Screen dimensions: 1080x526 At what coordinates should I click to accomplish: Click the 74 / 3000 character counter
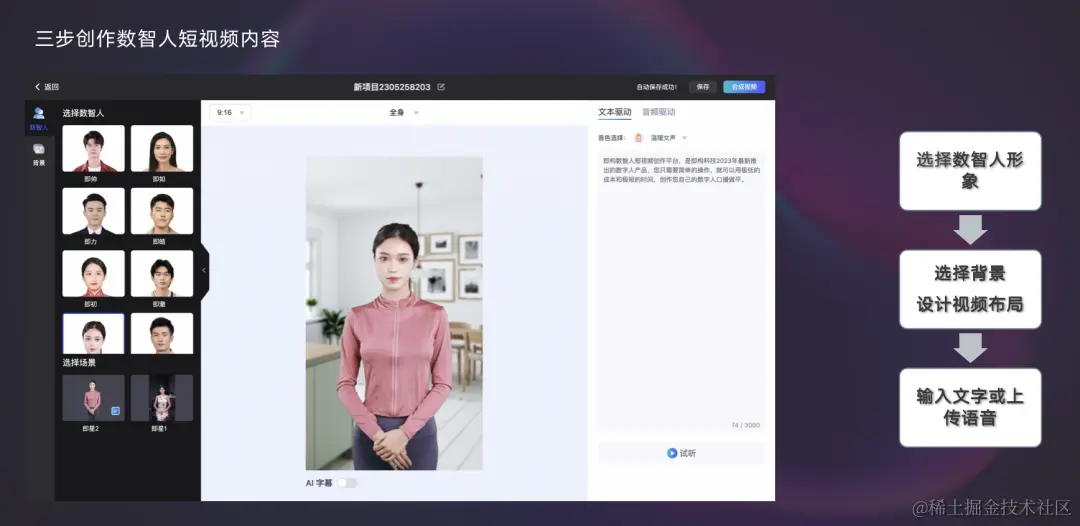click(745, 425)
